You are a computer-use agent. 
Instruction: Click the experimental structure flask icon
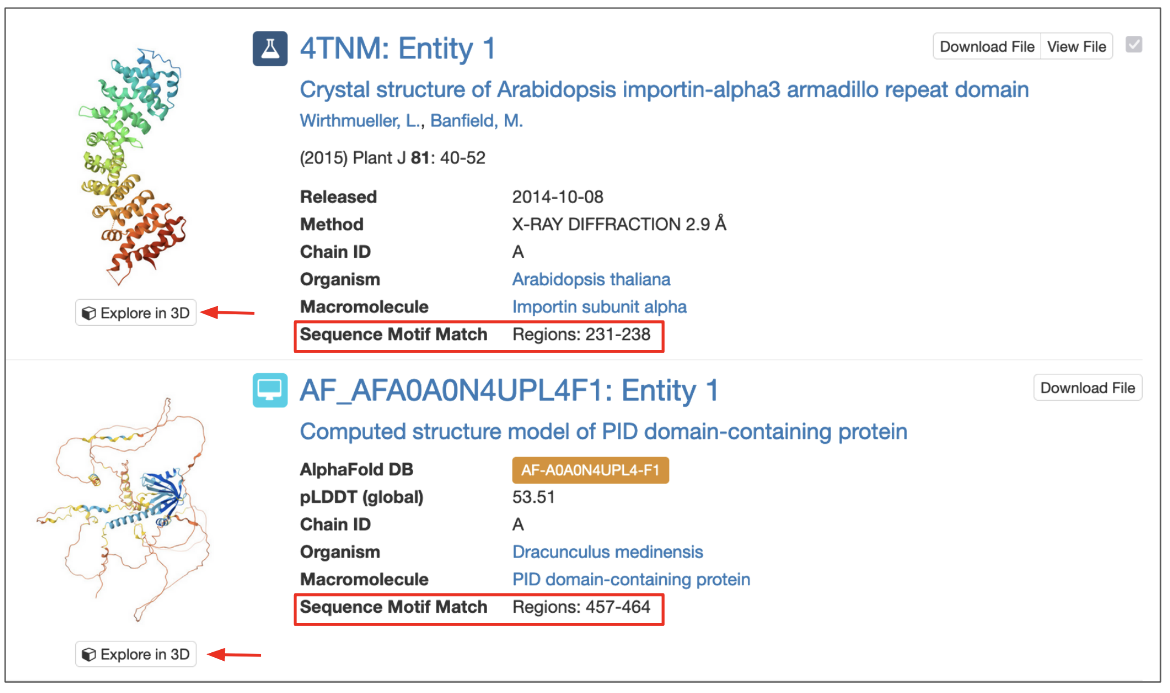[270, 48]
